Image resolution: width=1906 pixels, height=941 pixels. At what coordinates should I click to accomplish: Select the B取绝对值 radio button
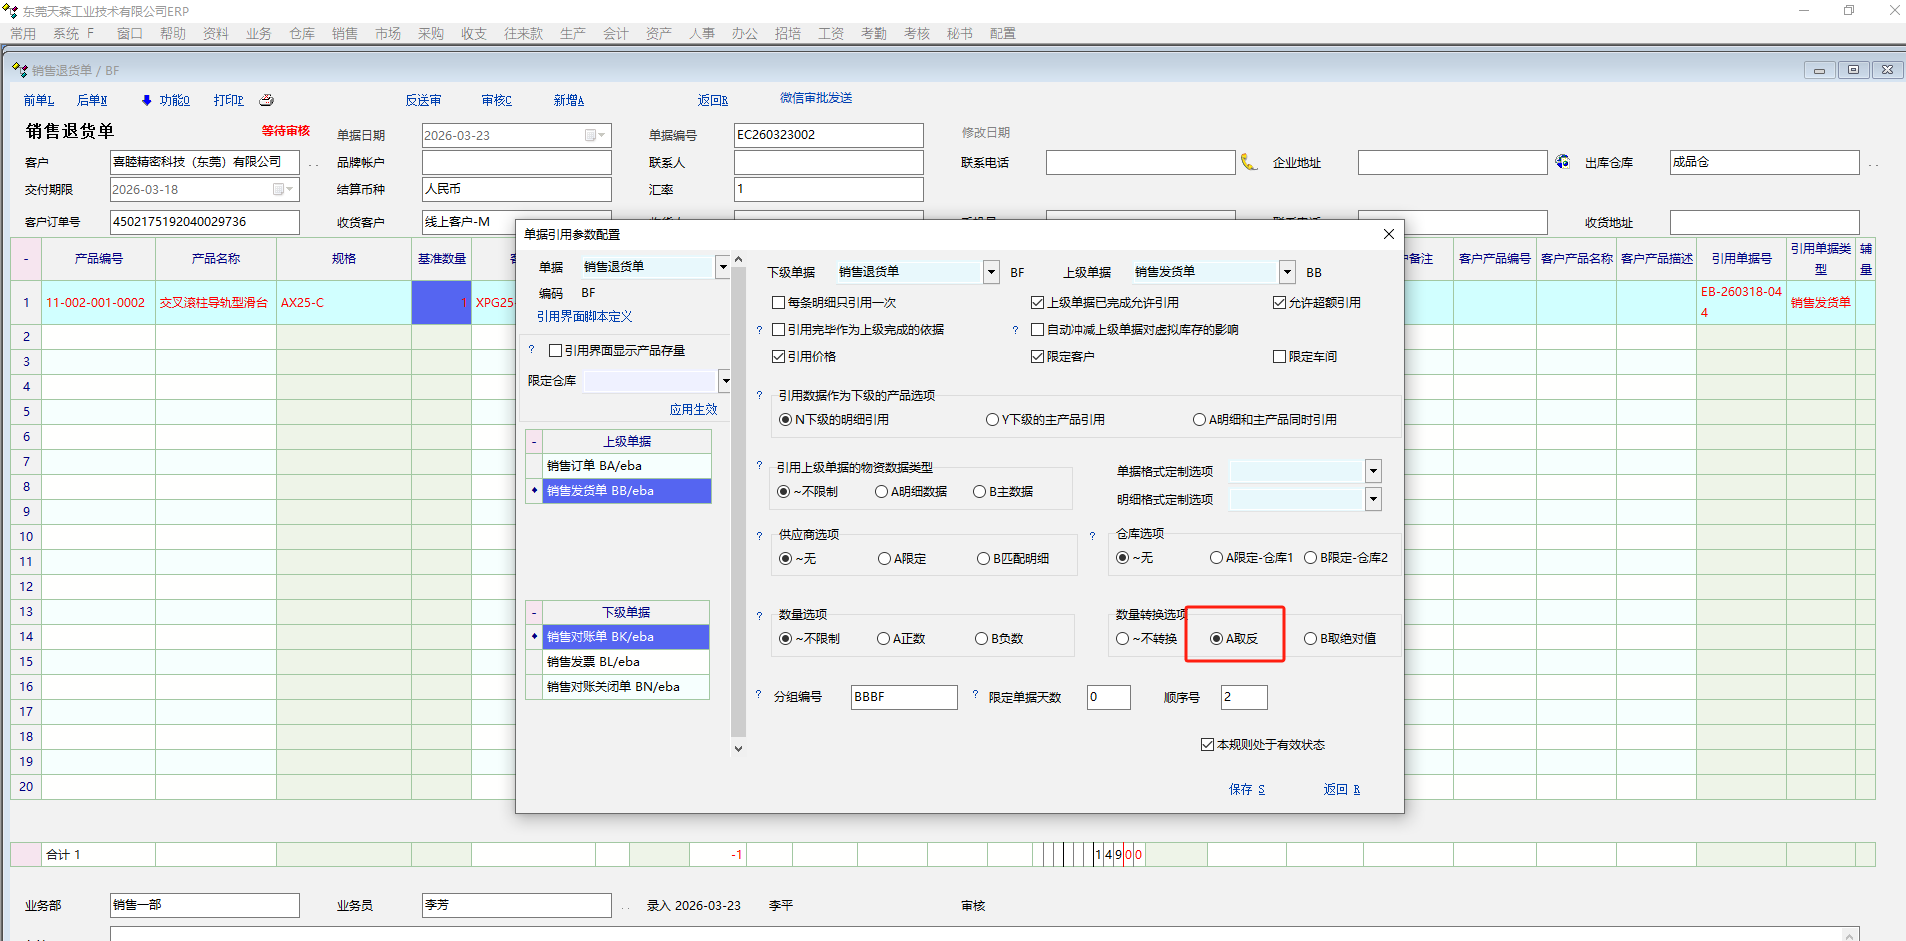pos(1310,639)
